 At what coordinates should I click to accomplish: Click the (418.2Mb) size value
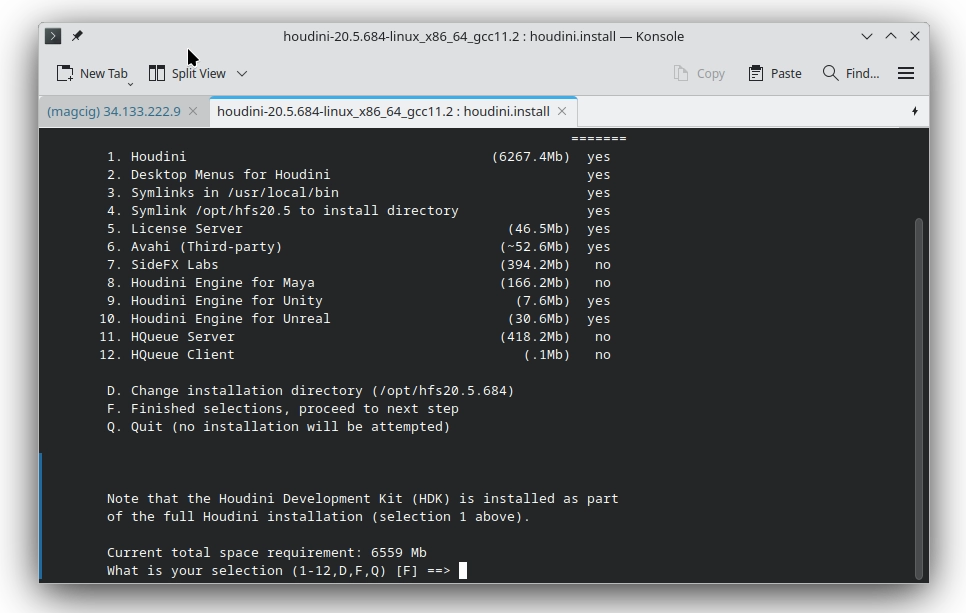pyautogui.click(x=535, y=337)
